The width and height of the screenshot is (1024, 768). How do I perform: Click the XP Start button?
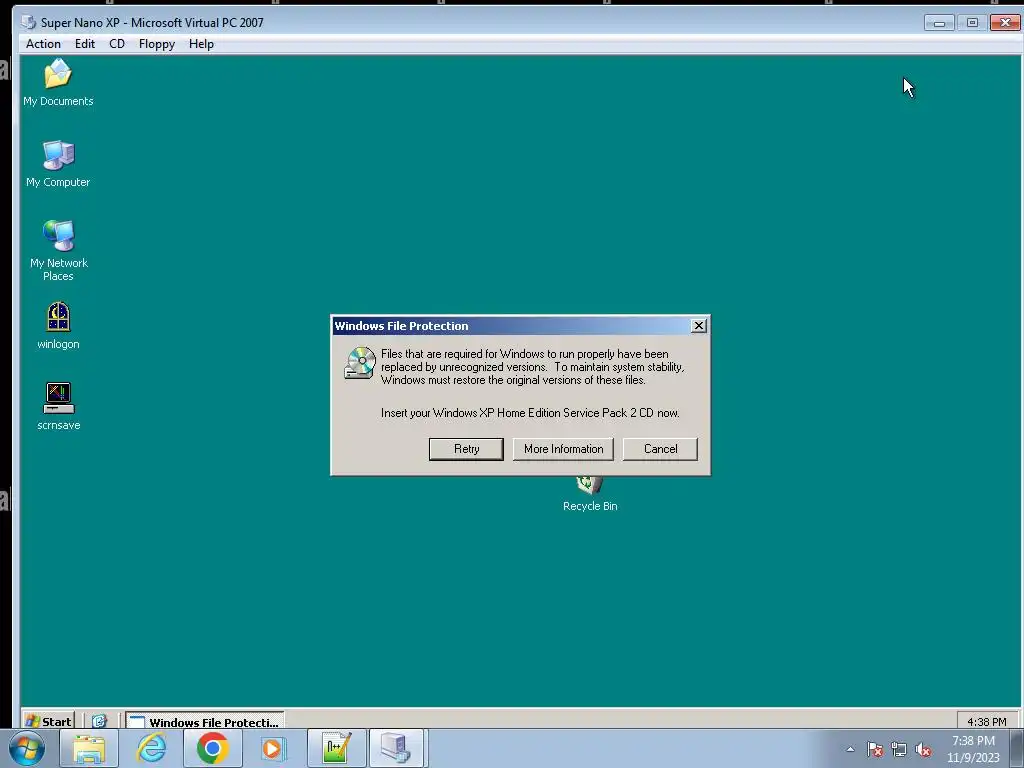tap(48, 721)
